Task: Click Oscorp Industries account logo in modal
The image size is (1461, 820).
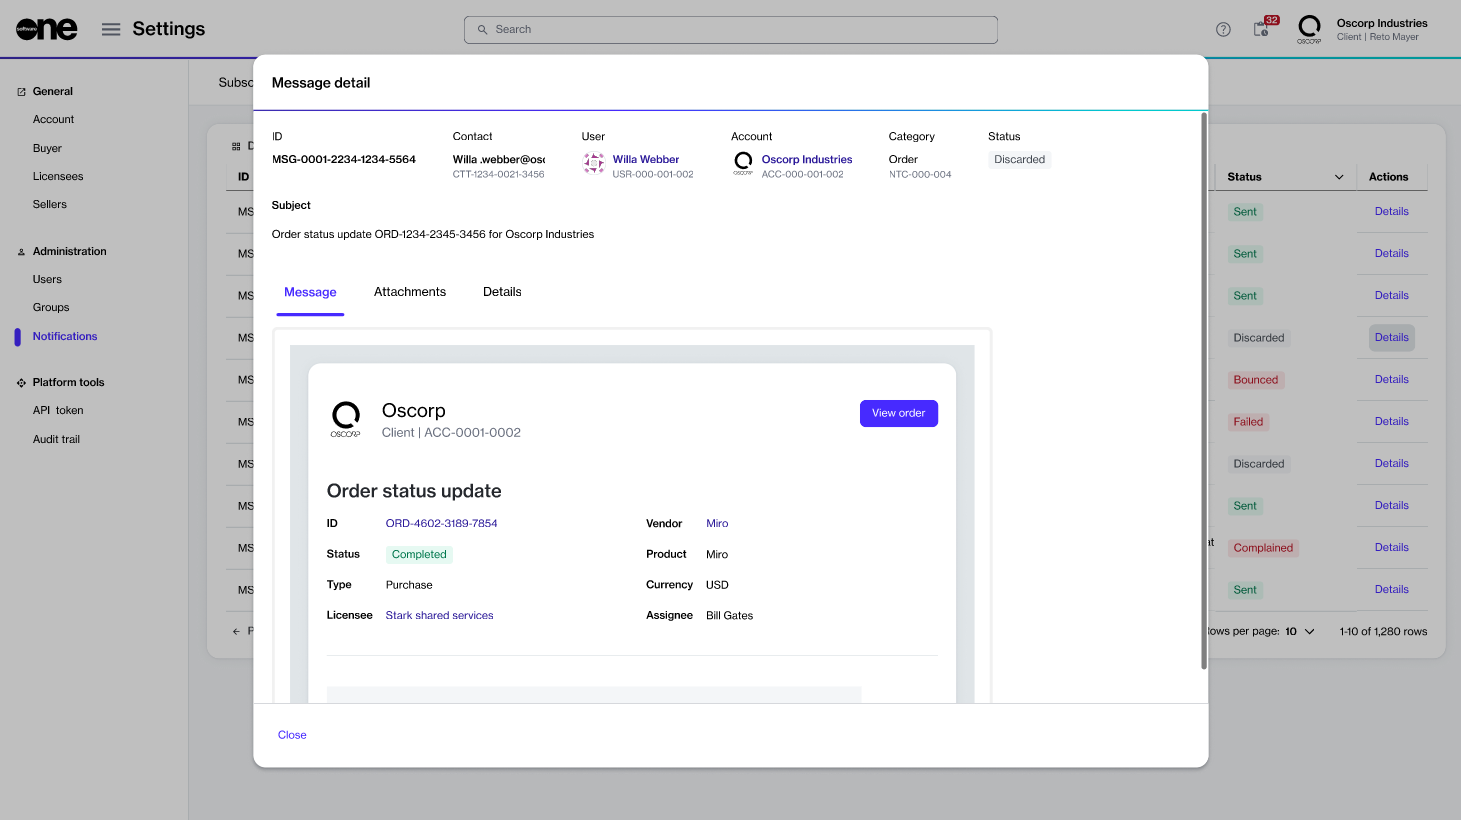Action: click(743, 164)
